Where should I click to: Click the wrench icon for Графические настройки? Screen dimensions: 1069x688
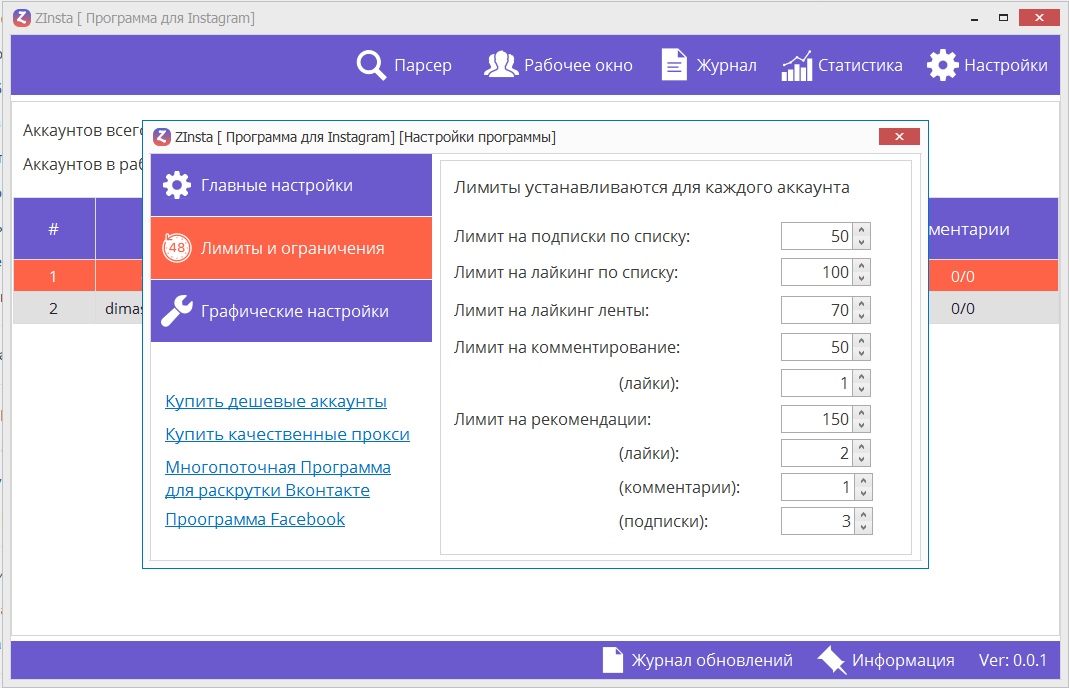click(177, 311)
